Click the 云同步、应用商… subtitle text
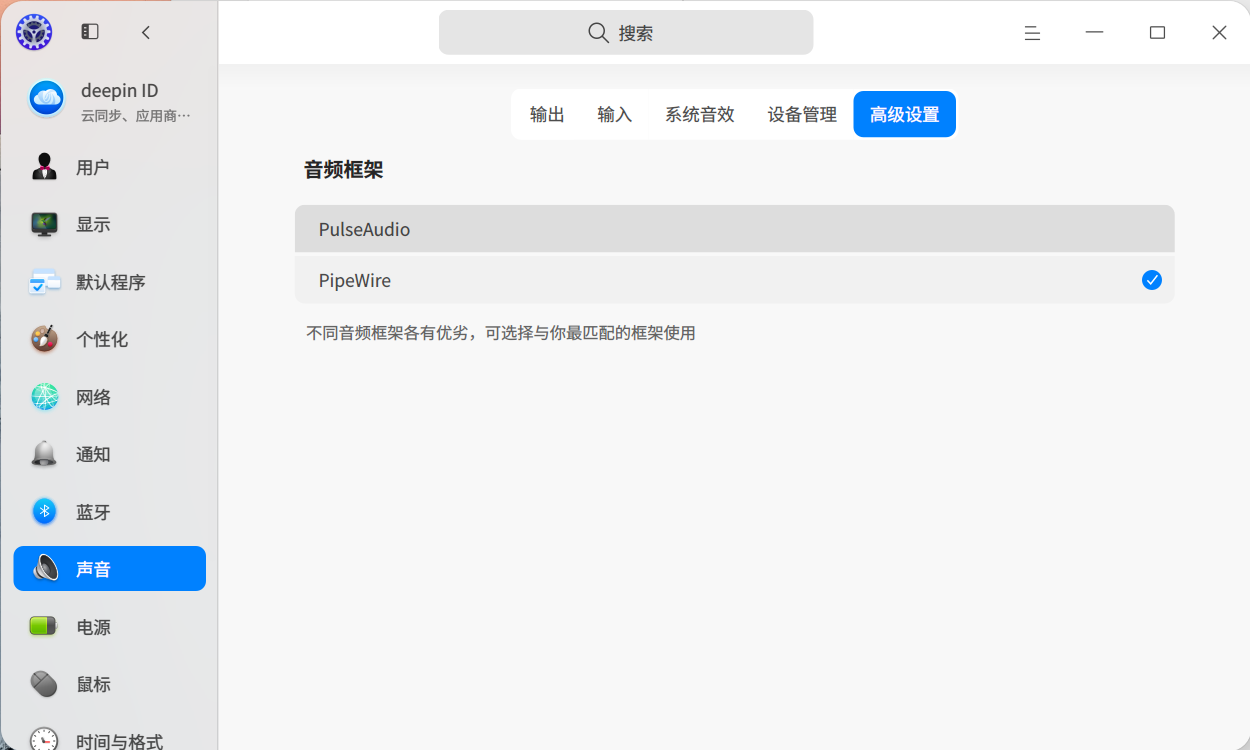 point(136,115)
